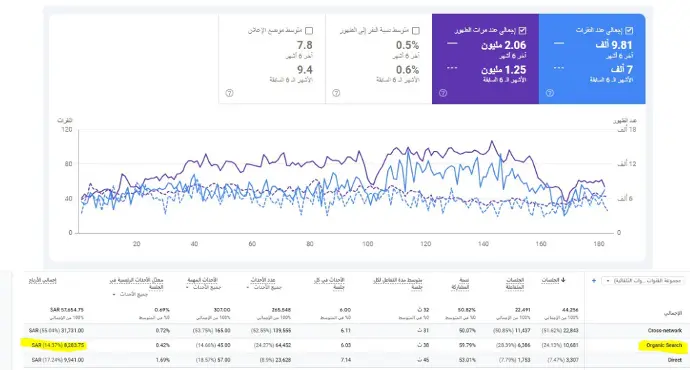Click Organic Search key events 45.00

tap(223, 345)
